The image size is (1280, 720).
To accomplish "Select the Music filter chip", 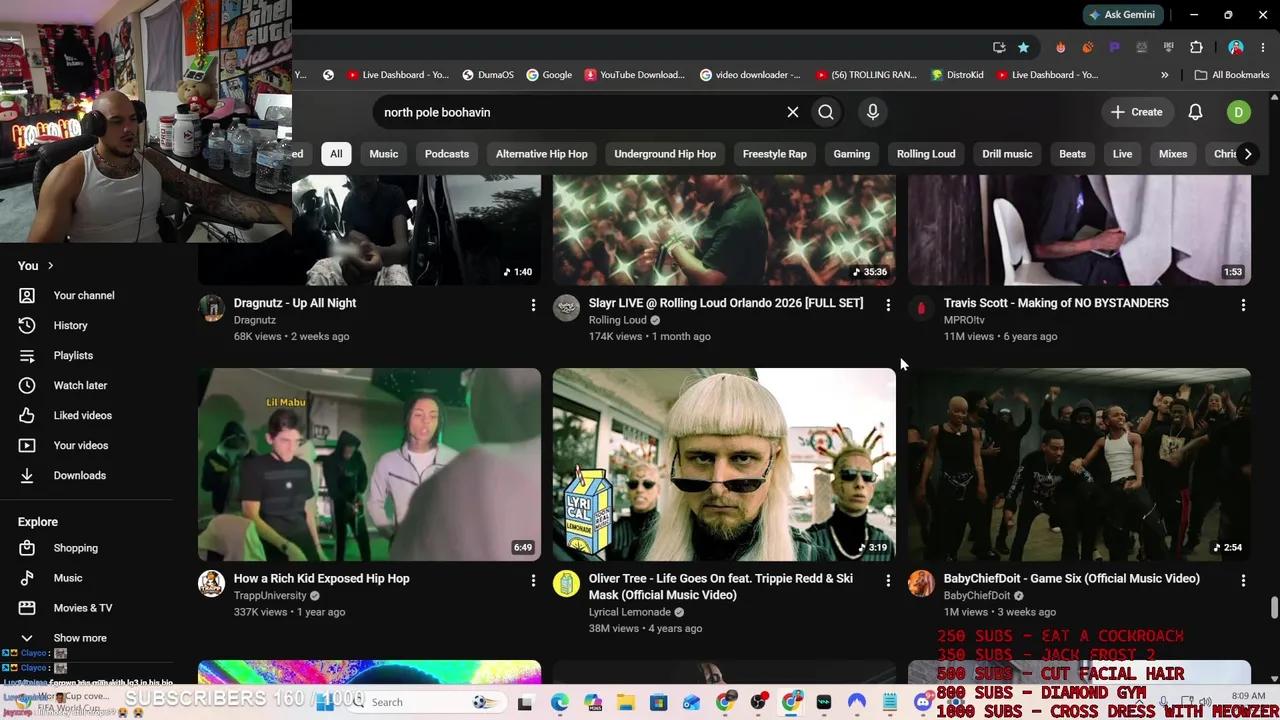I will tap(384, 154).
